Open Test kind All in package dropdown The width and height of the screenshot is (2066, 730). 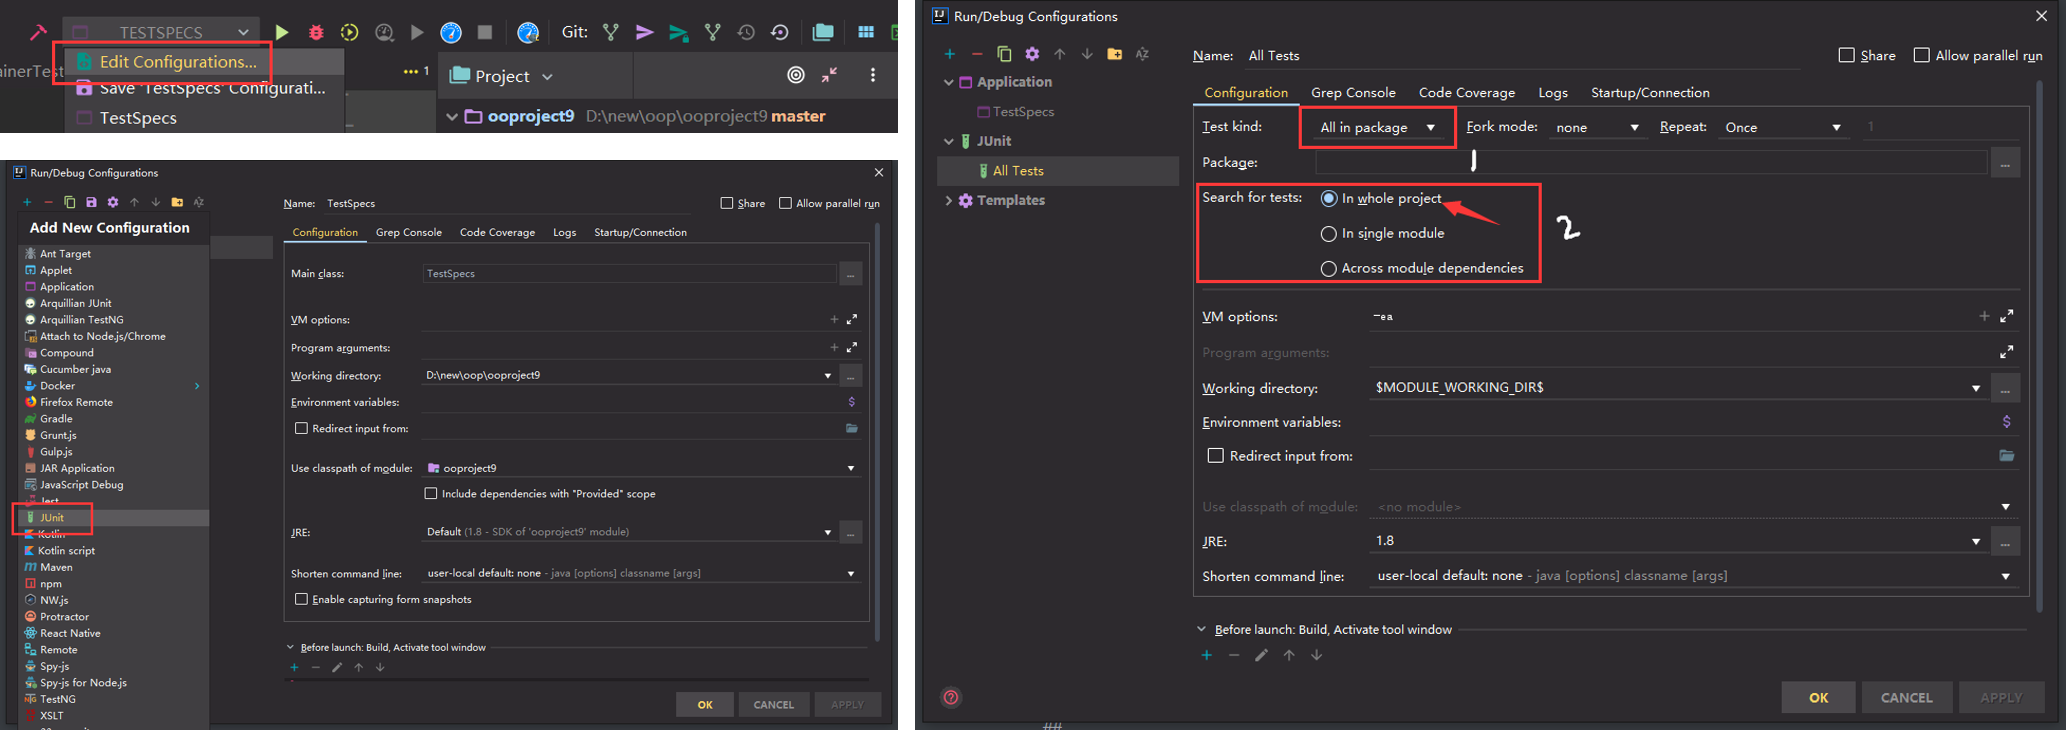click(x=1377, y=127)
